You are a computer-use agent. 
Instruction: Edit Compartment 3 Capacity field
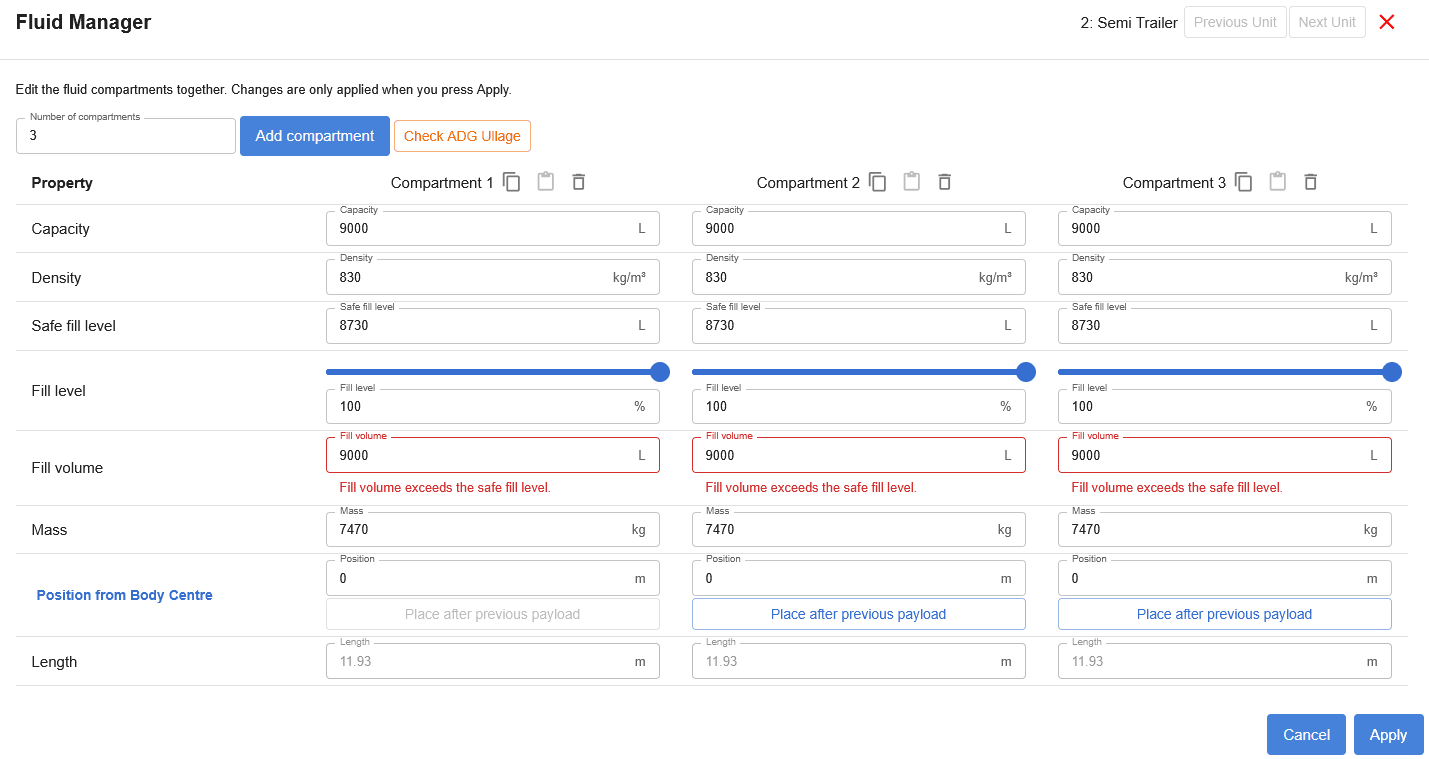pos(1225,228)
